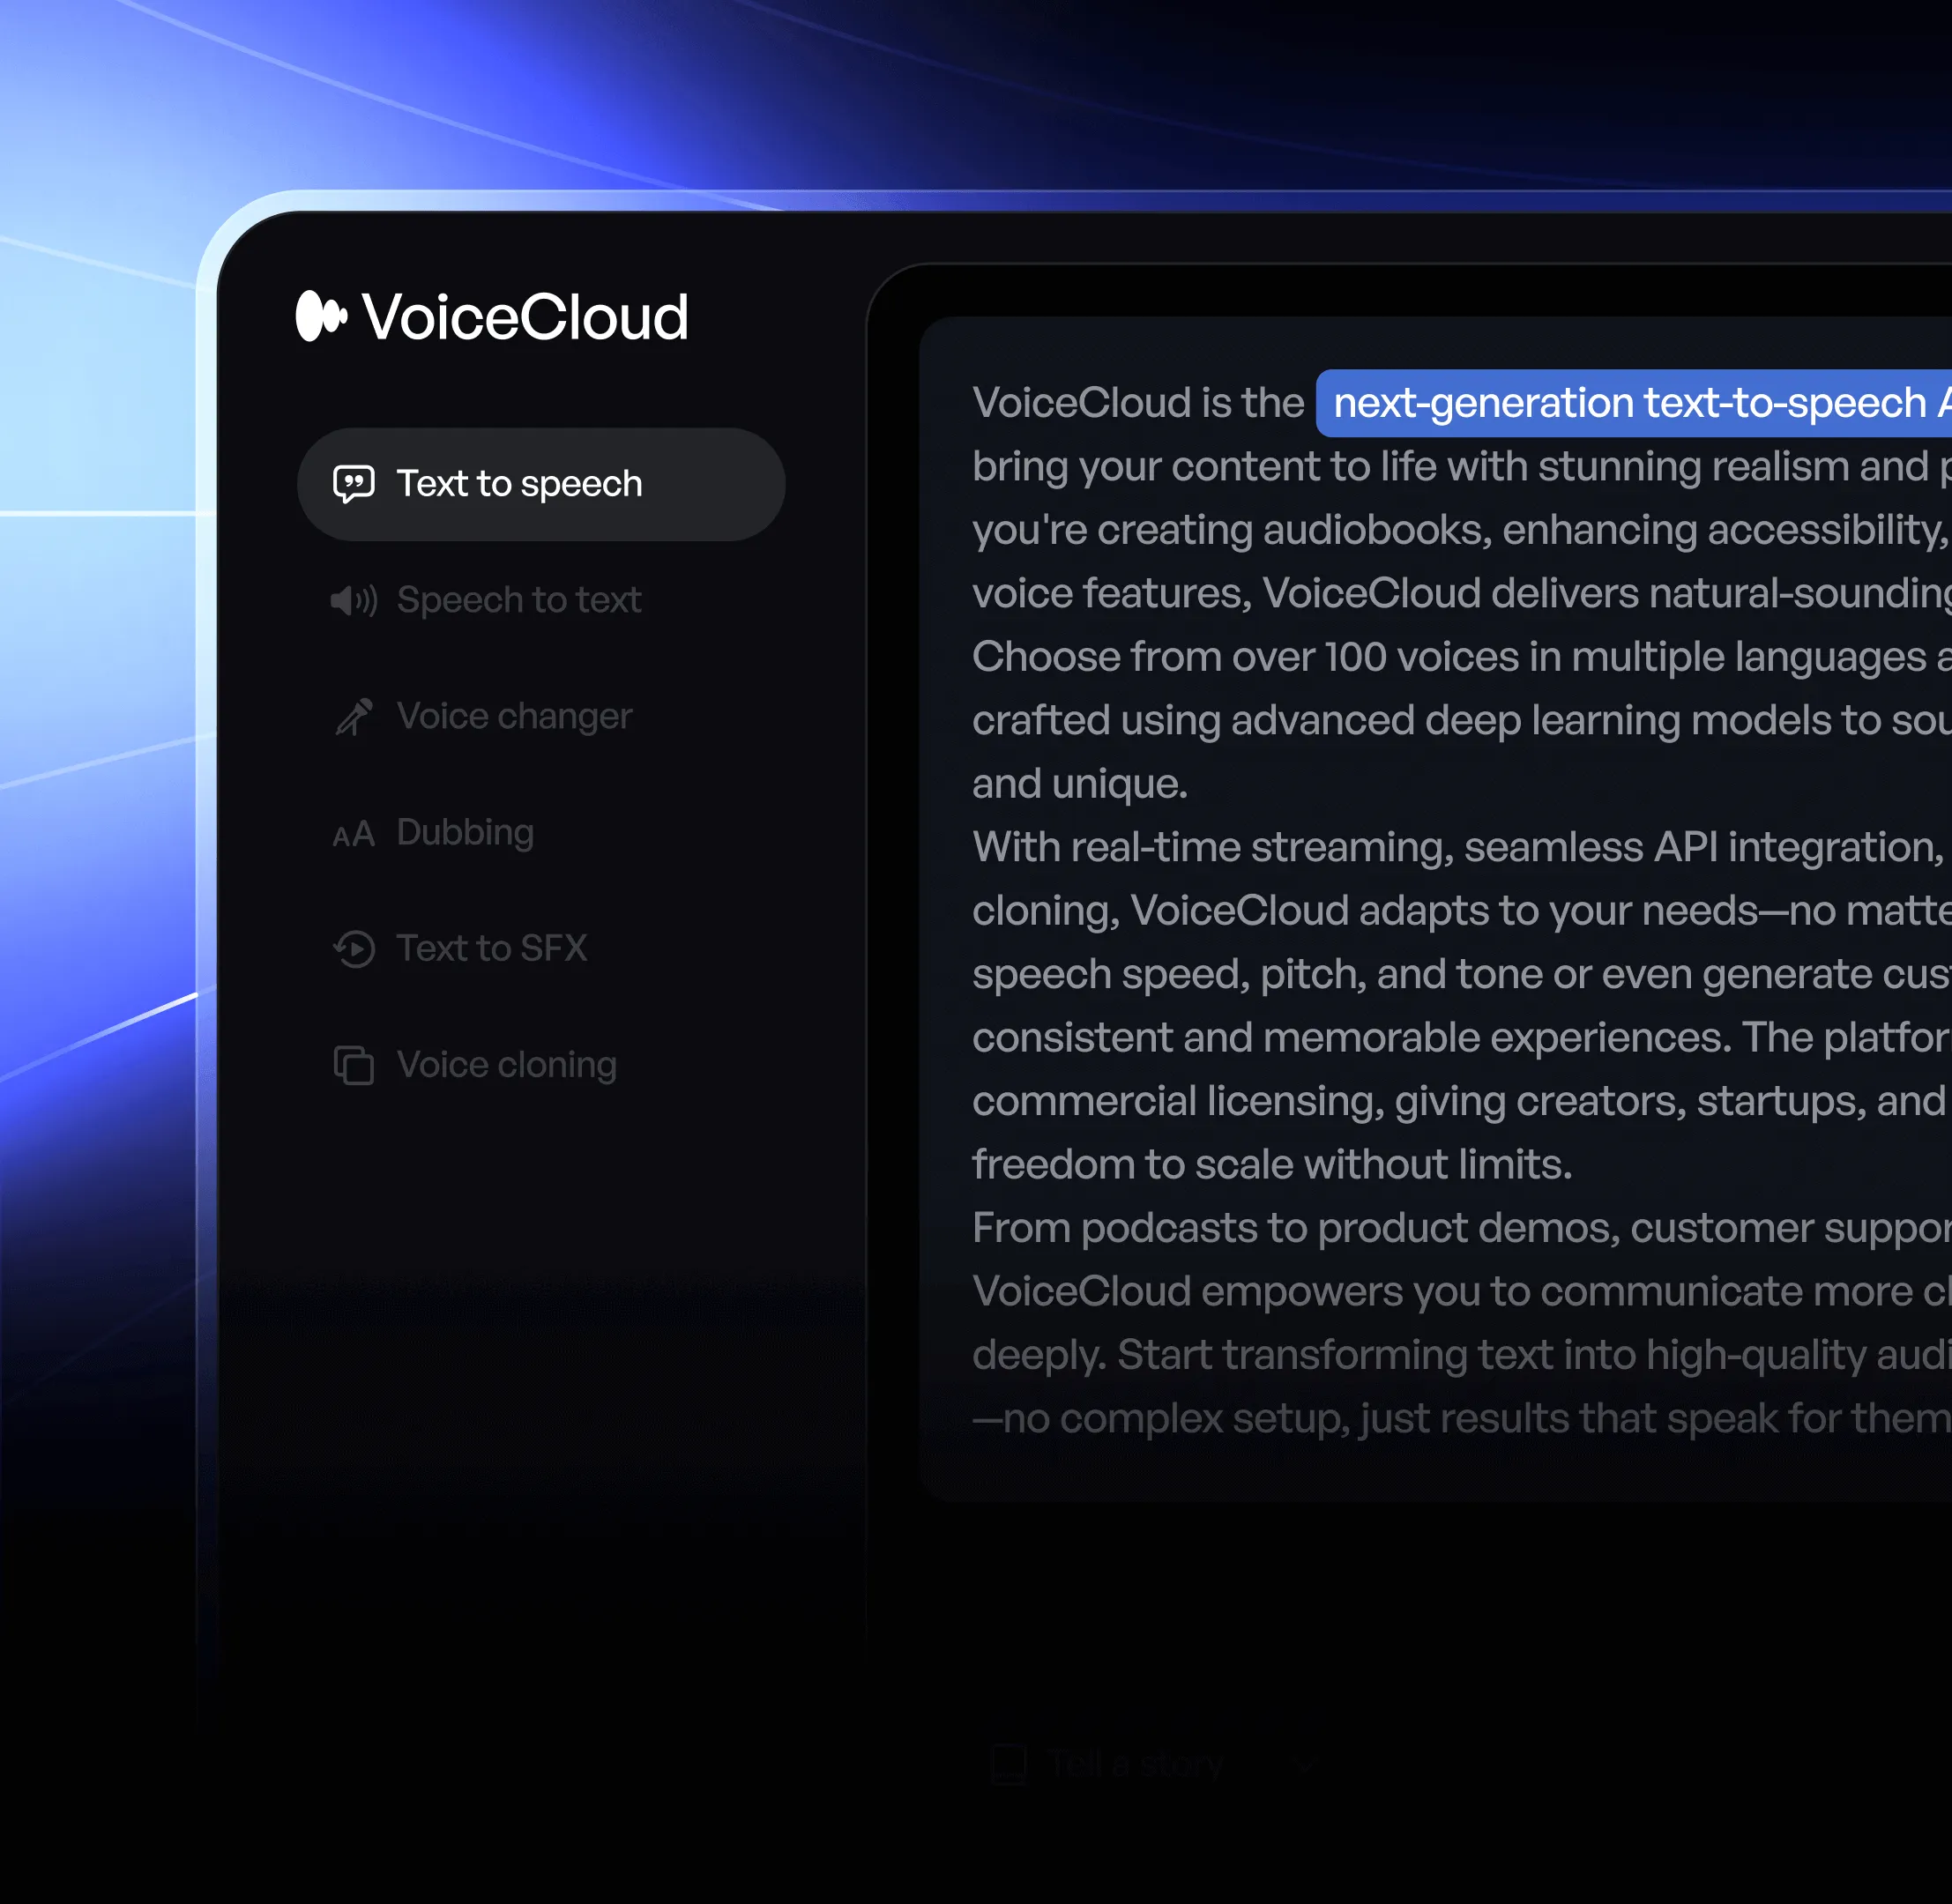
Task: Open the Voice changer feature
Action: (x=514, y=716)
